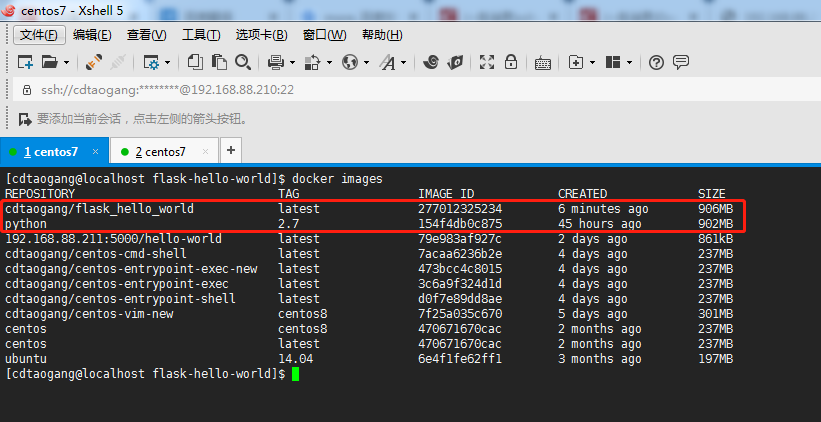Click the Paste clipboard icon
Screen dimensions: 821x422
click(x=219, y=62)
